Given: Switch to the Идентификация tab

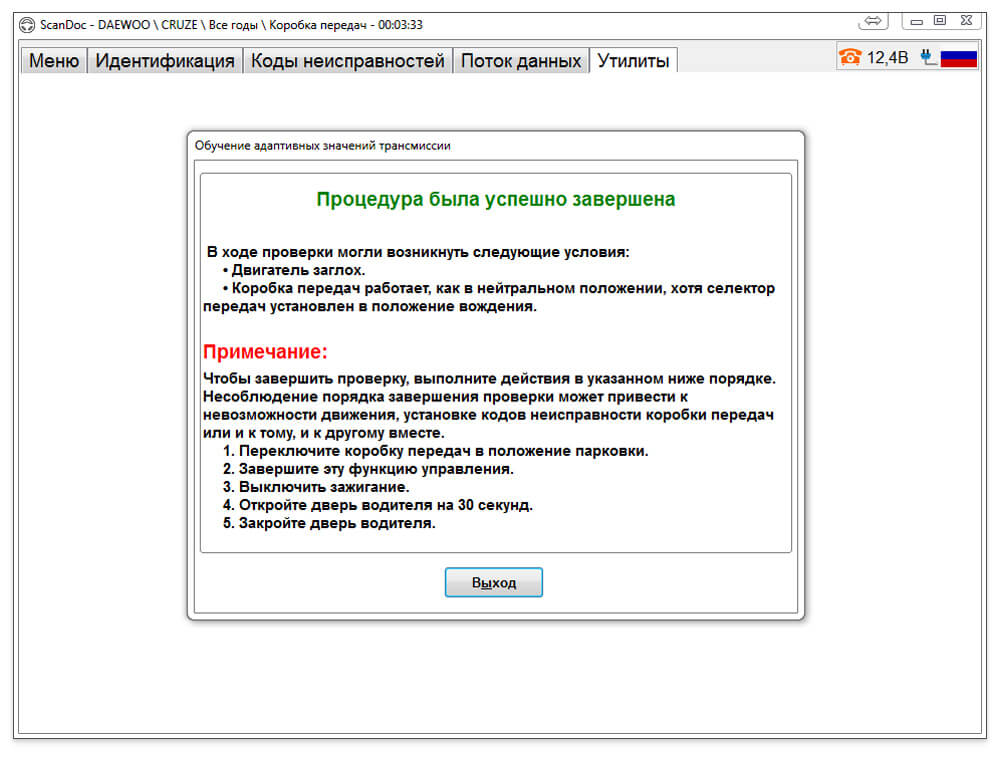Looking at the screenshot, I should tap(165, 61).
